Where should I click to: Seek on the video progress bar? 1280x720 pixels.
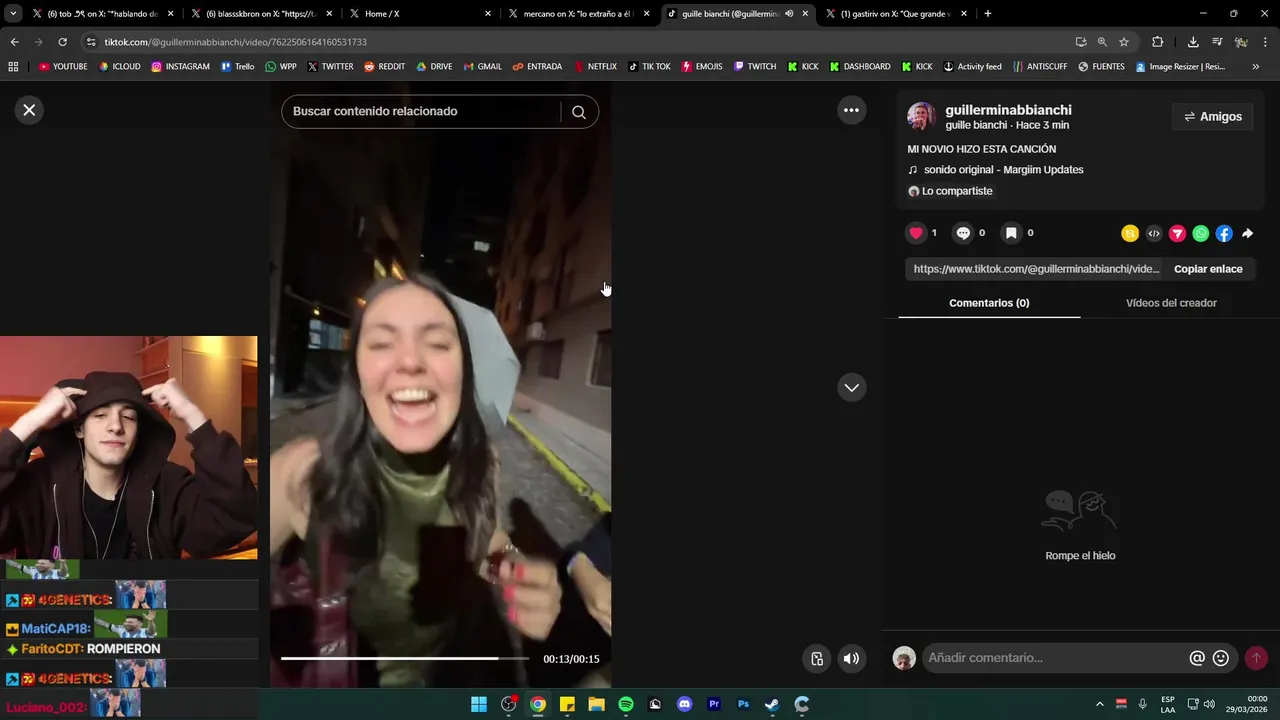pyautogui.click(x=405, y=658)
